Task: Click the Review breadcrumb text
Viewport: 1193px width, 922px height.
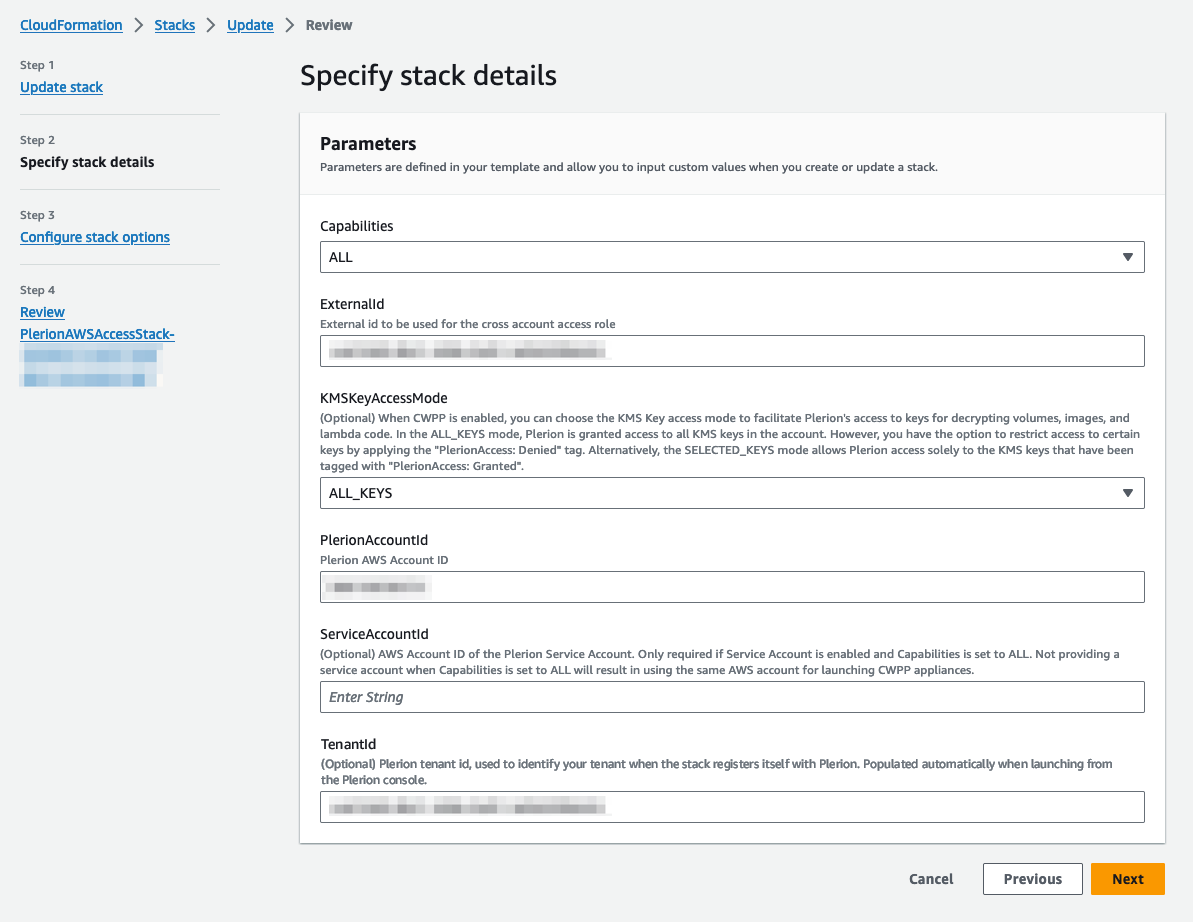Action: point(329,25)
